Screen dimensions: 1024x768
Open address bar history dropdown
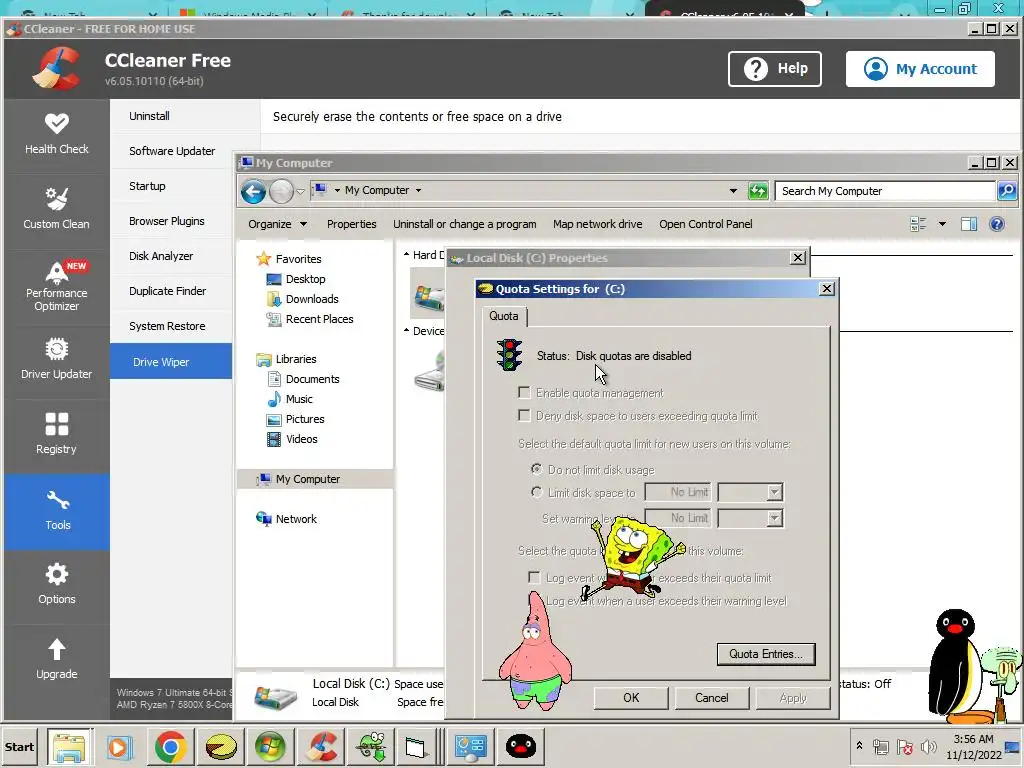tap(733, 191)
